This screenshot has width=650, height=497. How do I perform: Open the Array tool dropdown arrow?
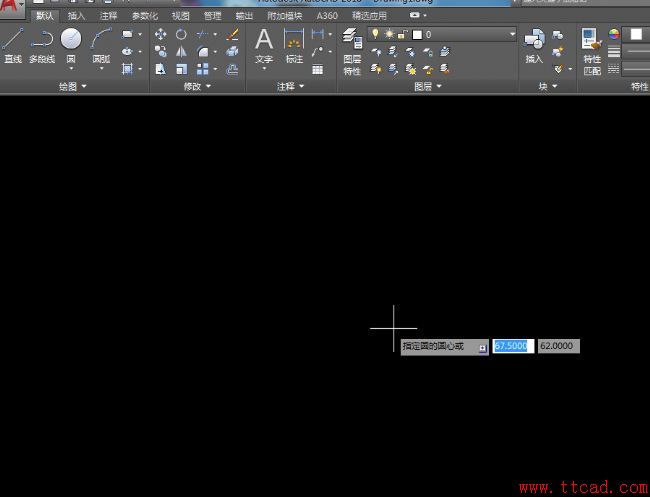215,69
